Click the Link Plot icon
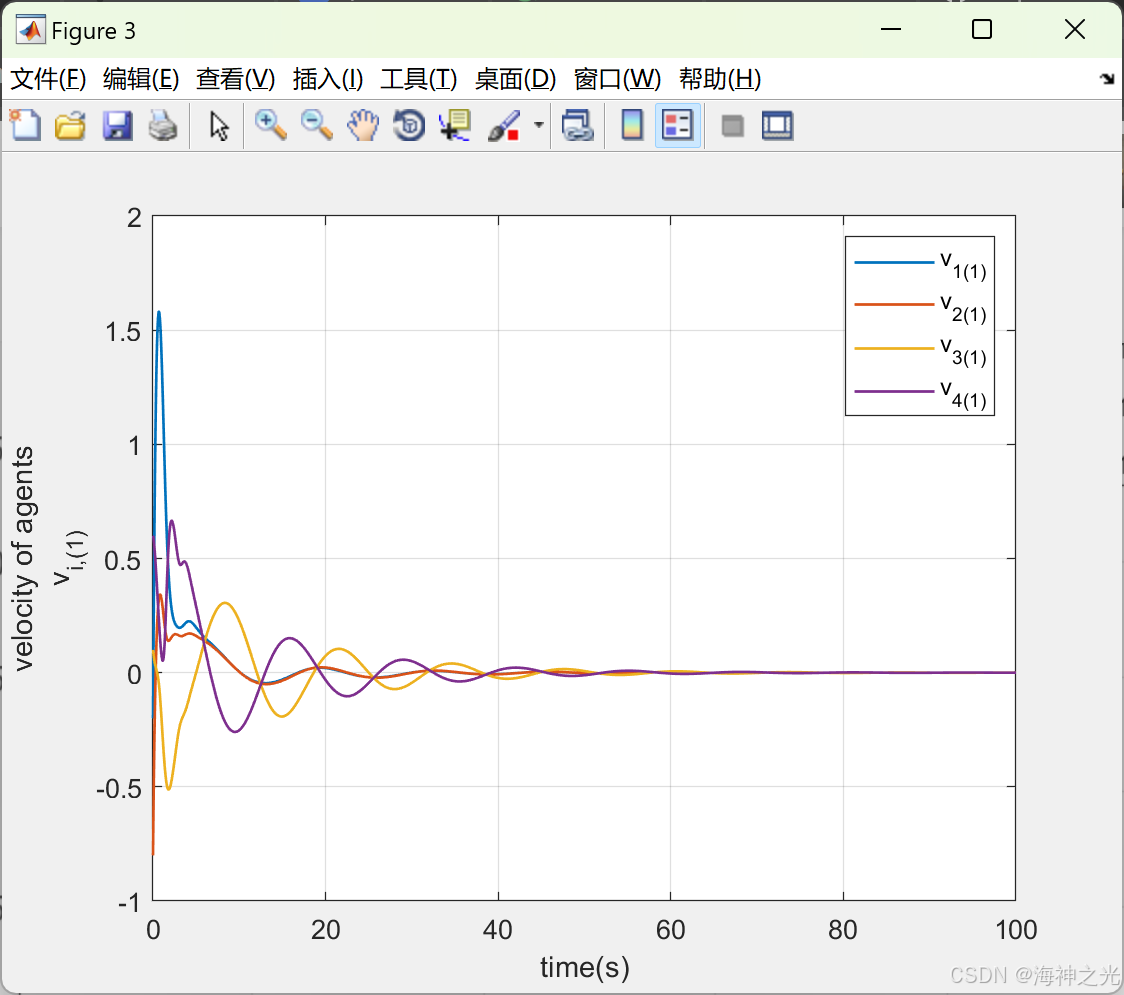The width and height of the screenshot is (1124, 995). (x=577, y=125)
